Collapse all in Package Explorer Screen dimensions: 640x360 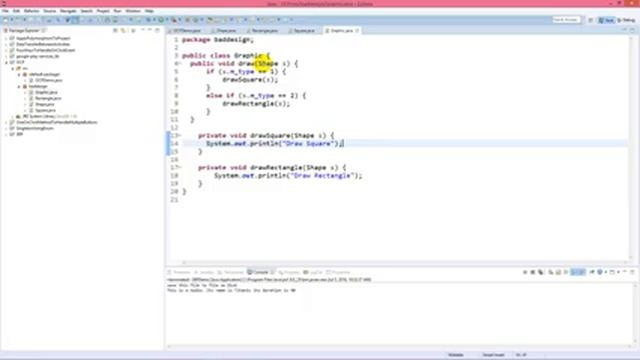[x=116, y=31]
